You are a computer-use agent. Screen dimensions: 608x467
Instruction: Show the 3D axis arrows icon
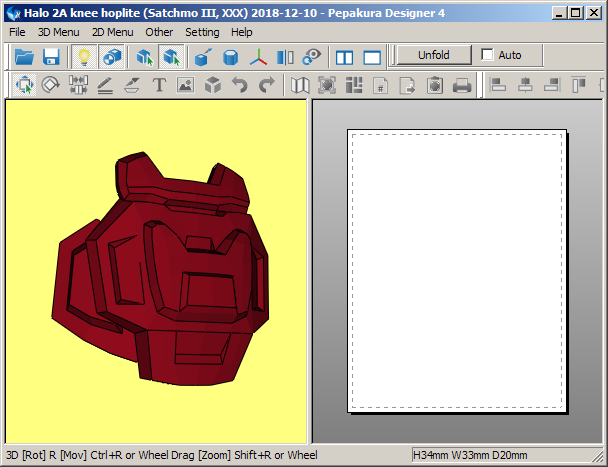[258, 57]
